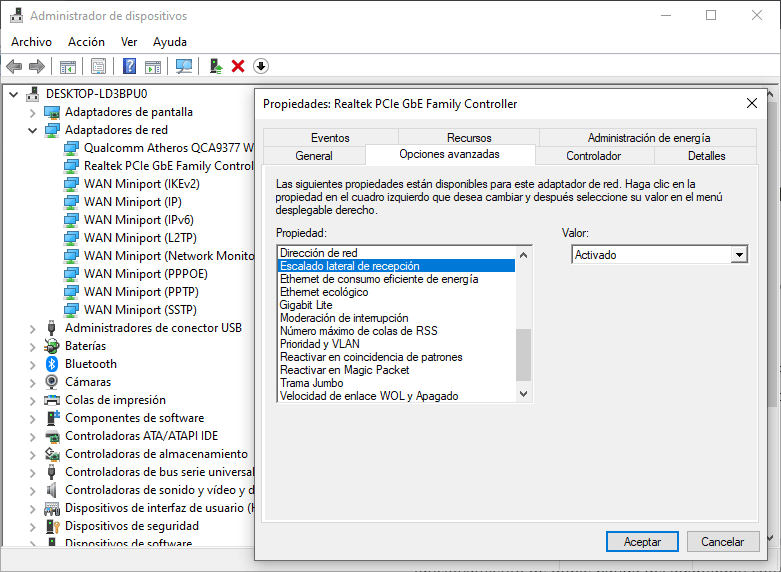The height and width of the screenshot is (572, 781).
Task: Click the Cancelar button
Action: click(722, 541)
